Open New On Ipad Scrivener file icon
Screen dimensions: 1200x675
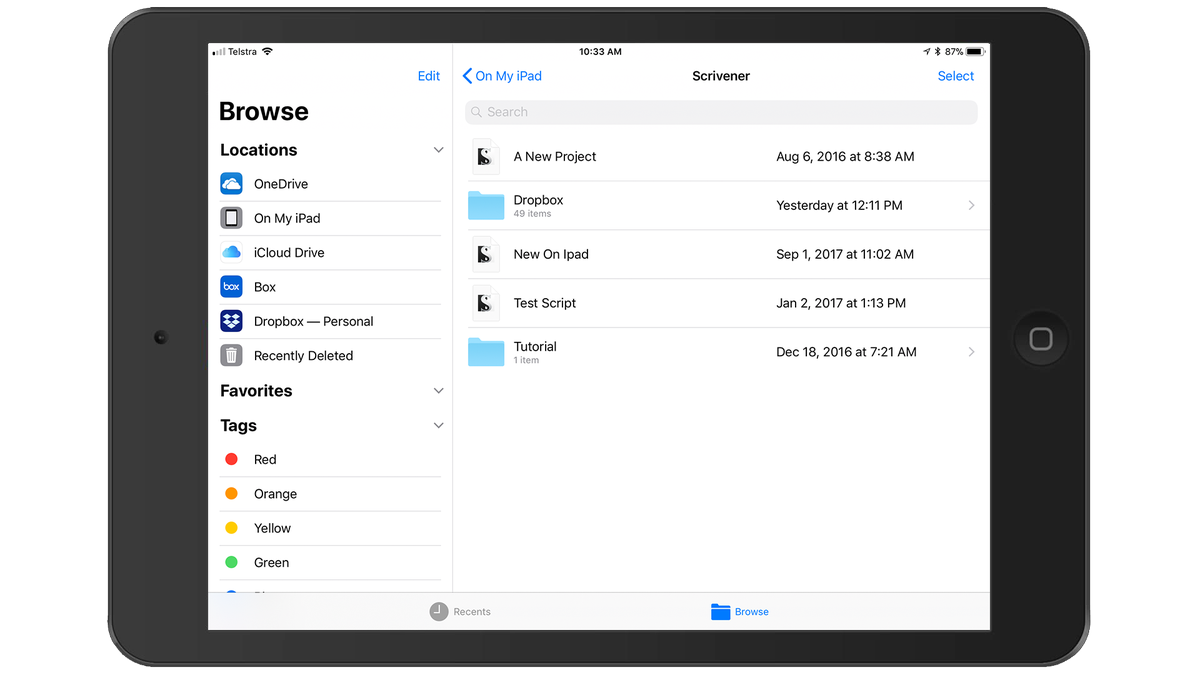(x=485, y=254)
